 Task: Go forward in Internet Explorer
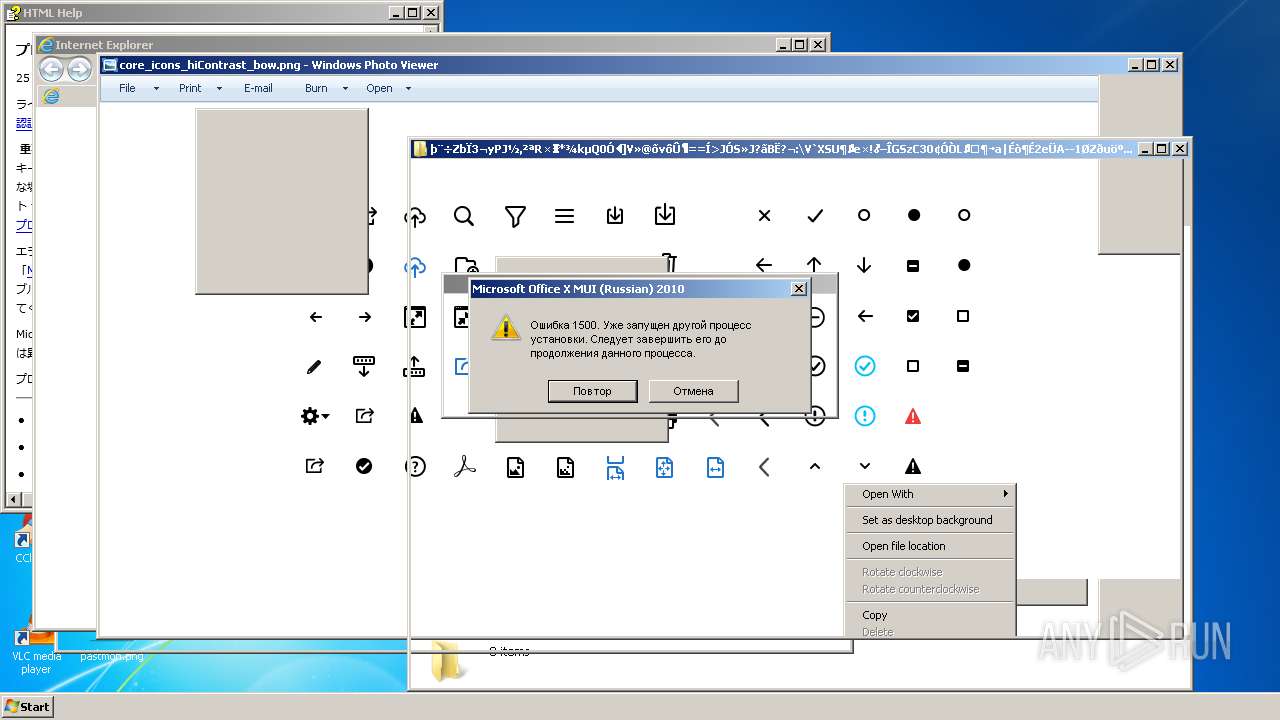click(79, 69)
